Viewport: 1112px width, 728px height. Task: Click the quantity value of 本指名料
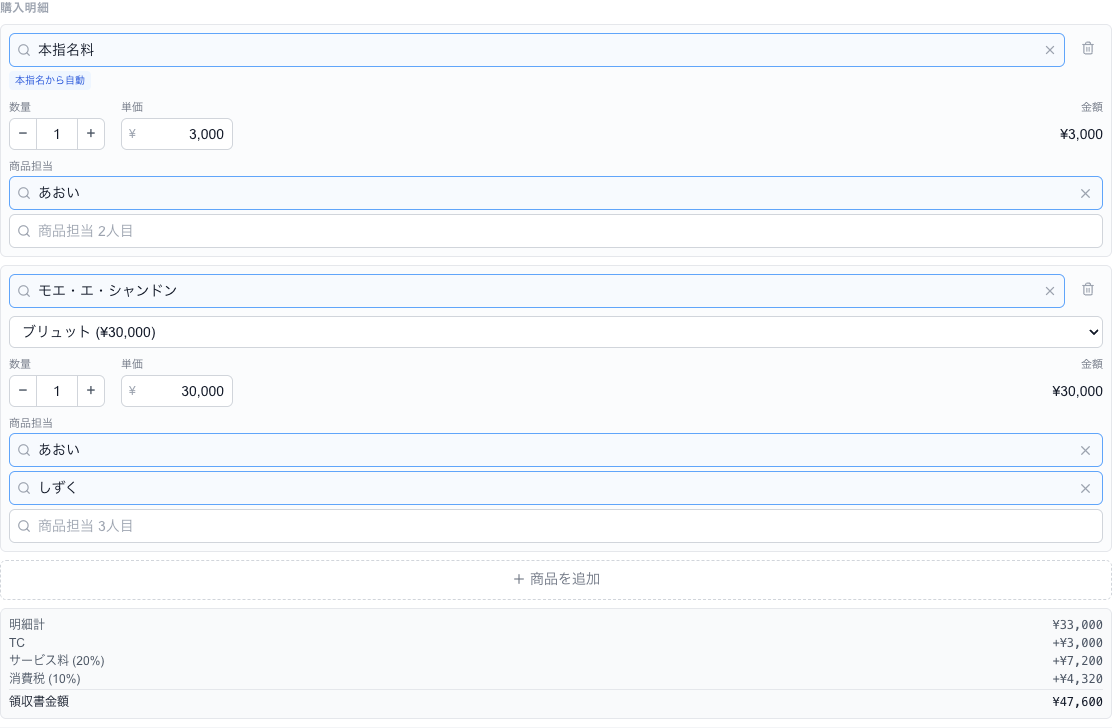57,134
